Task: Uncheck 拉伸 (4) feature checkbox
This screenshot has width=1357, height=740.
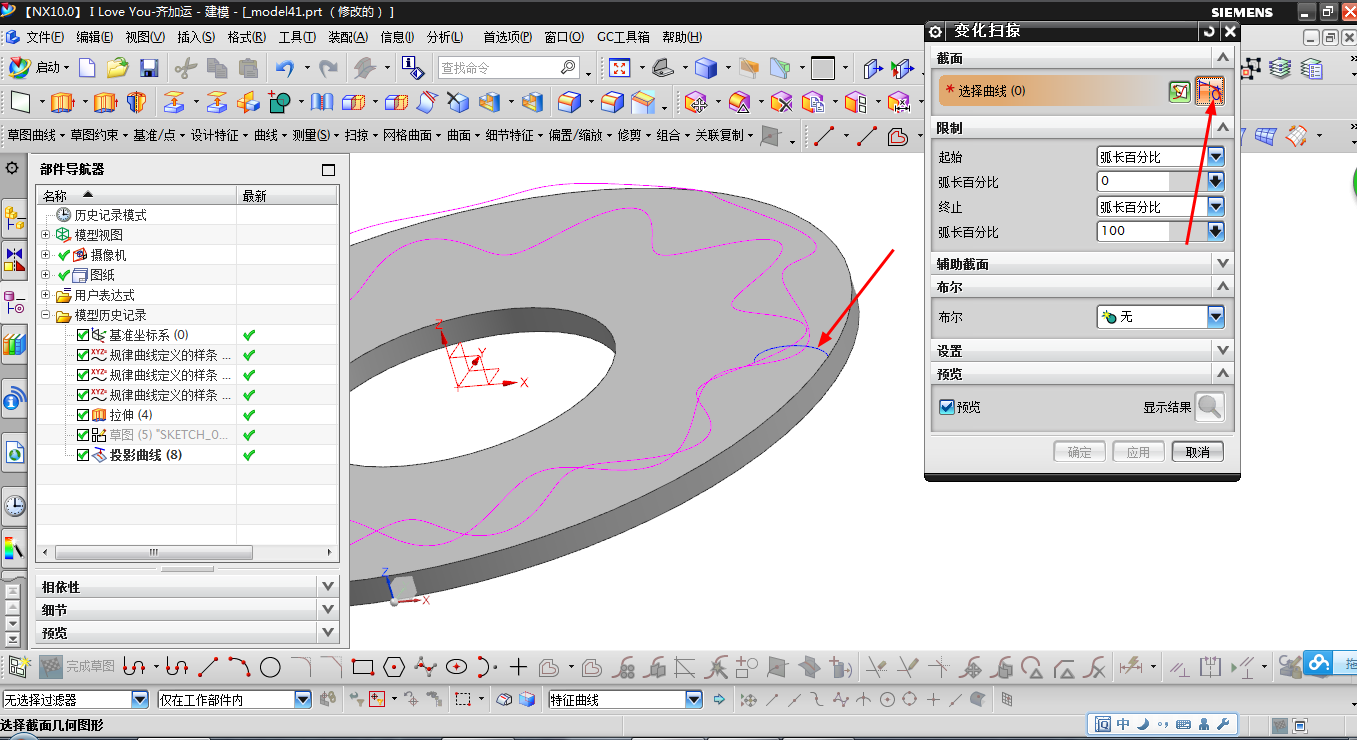Action: point(83,415)
